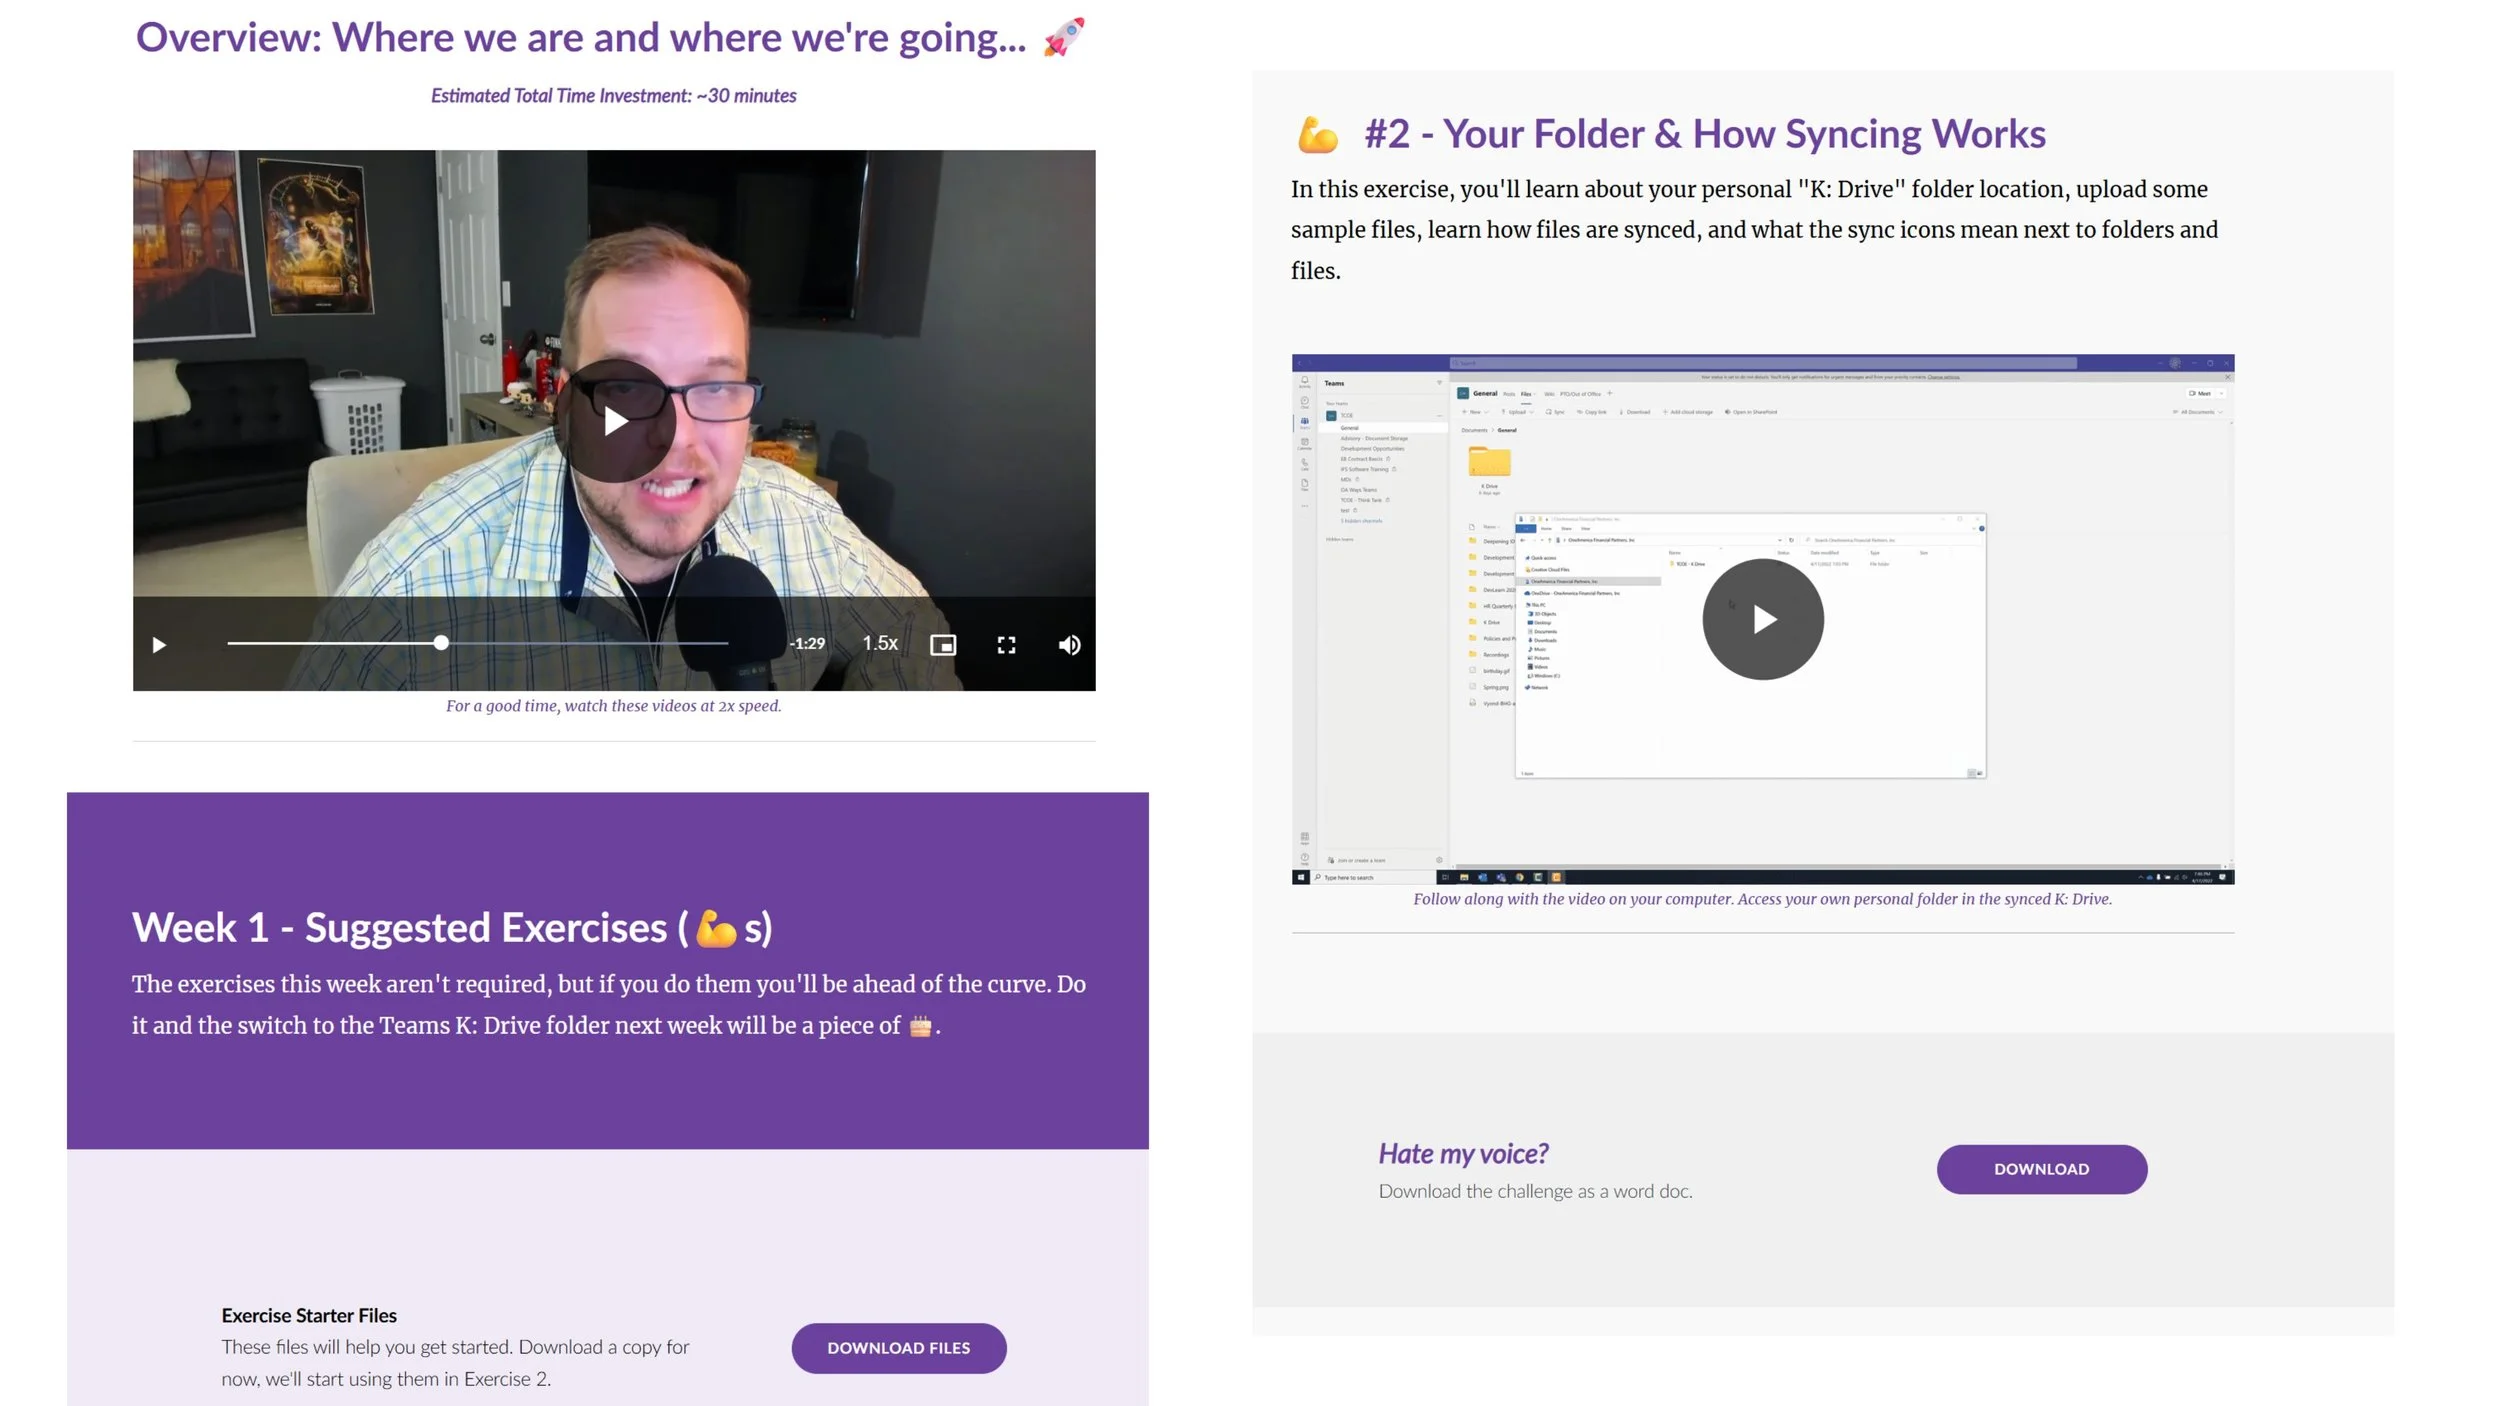2500x1406 pixels.
Task: Click flexed bicep emoji beside #2 heading
Action: pos(1317,135)
